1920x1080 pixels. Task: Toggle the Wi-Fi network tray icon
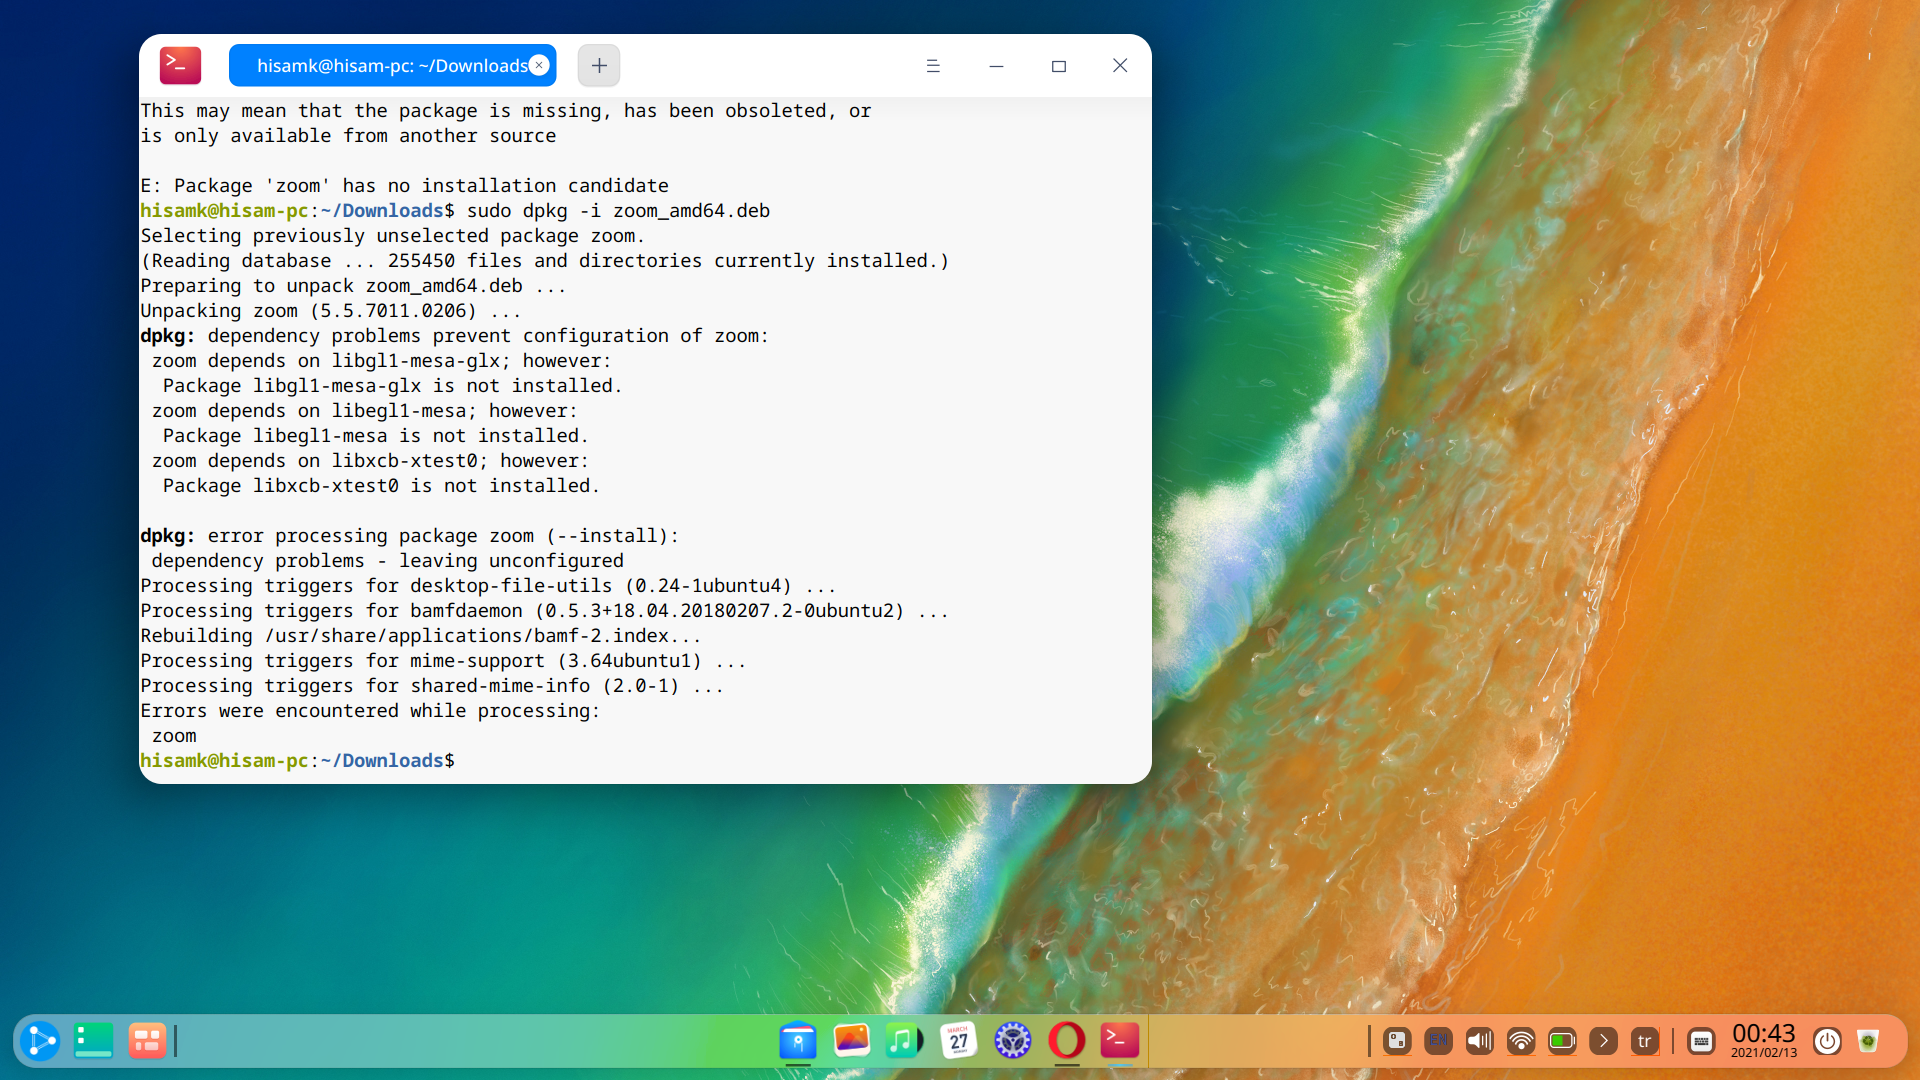click(x=1521, y=1041)
